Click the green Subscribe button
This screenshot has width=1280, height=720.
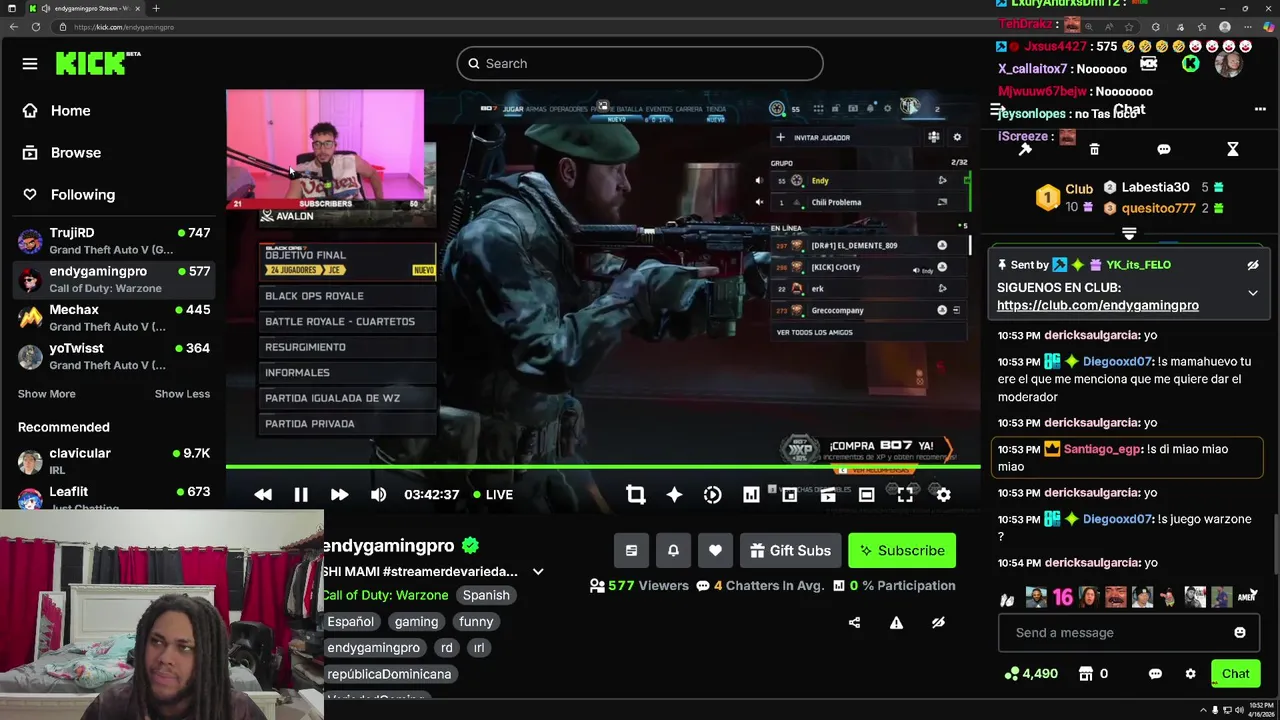(902, 550)
